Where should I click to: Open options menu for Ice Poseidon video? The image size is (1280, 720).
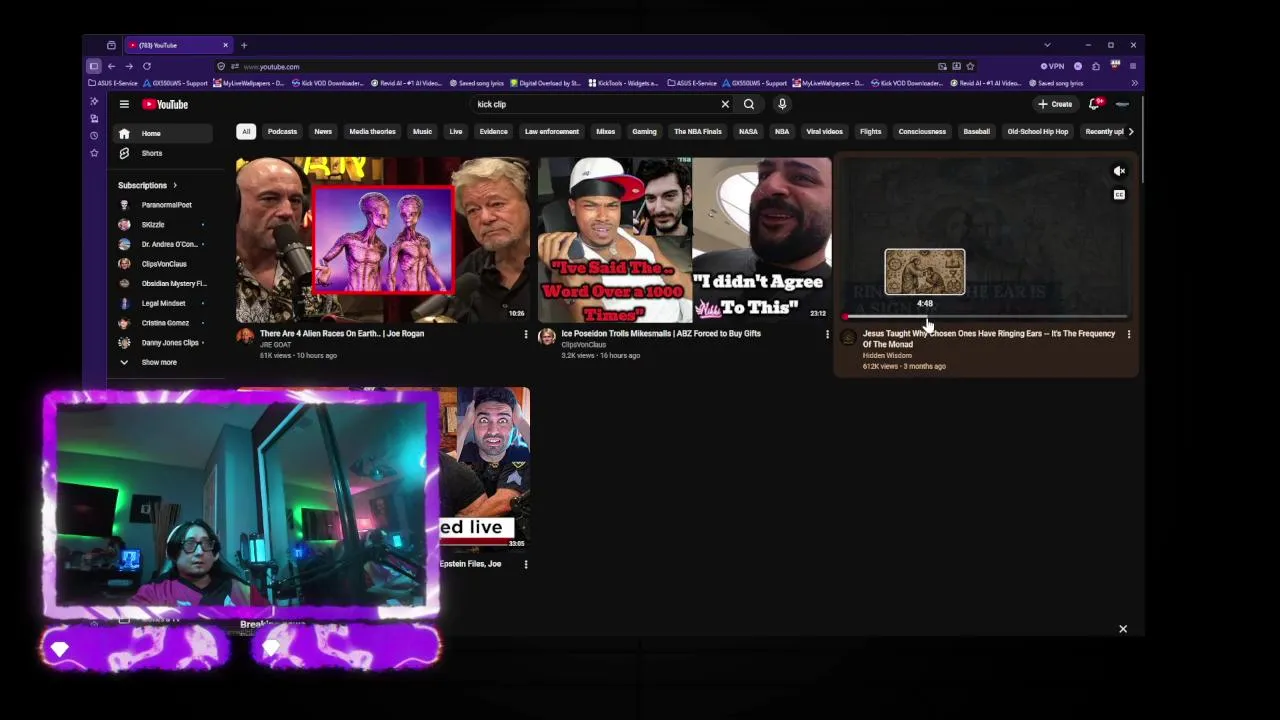pos(827,335)
